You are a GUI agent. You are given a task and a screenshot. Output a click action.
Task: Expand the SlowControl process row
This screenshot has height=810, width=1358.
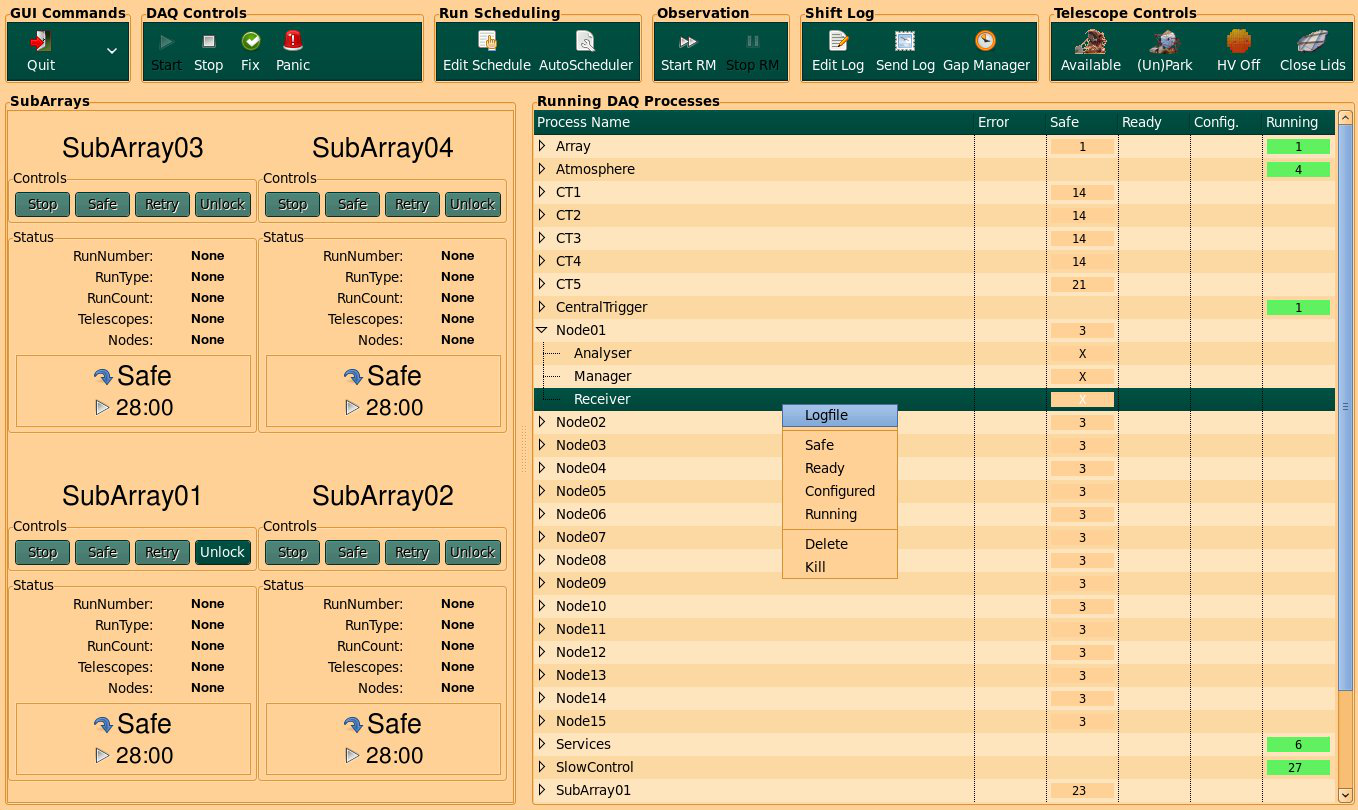(542, 767)
